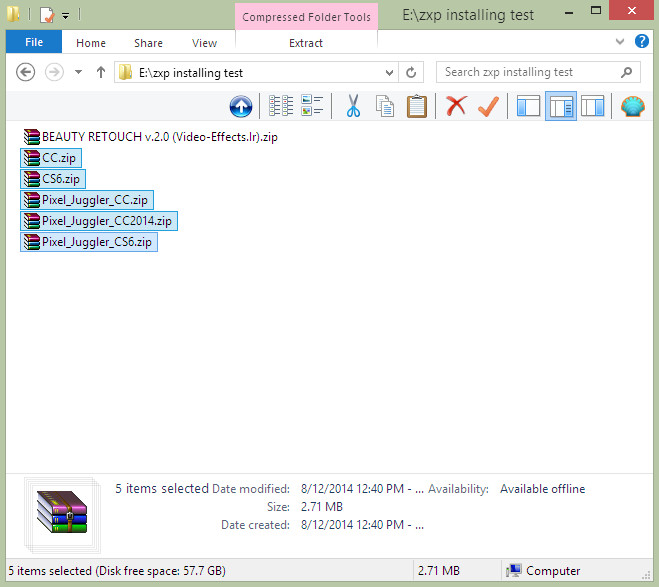Toggle the Navigation pane icon
The image size is (659, 587).
pos(528,106)
